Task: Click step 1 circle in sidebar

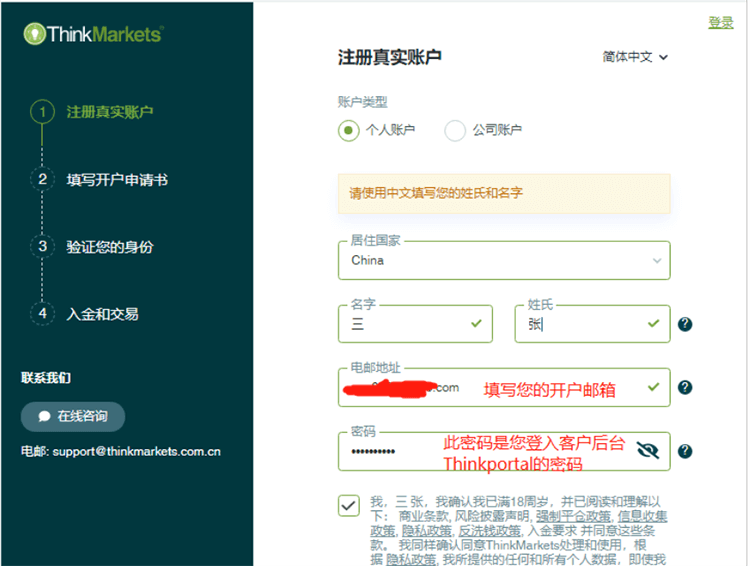Action: point(43,112)
